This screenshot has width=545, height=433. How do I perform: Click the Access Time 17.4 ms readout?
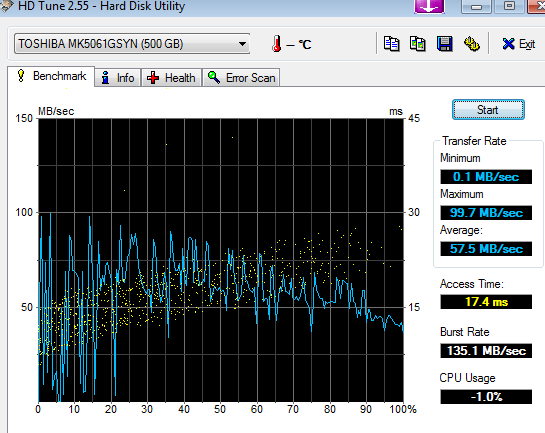[486, 302]
